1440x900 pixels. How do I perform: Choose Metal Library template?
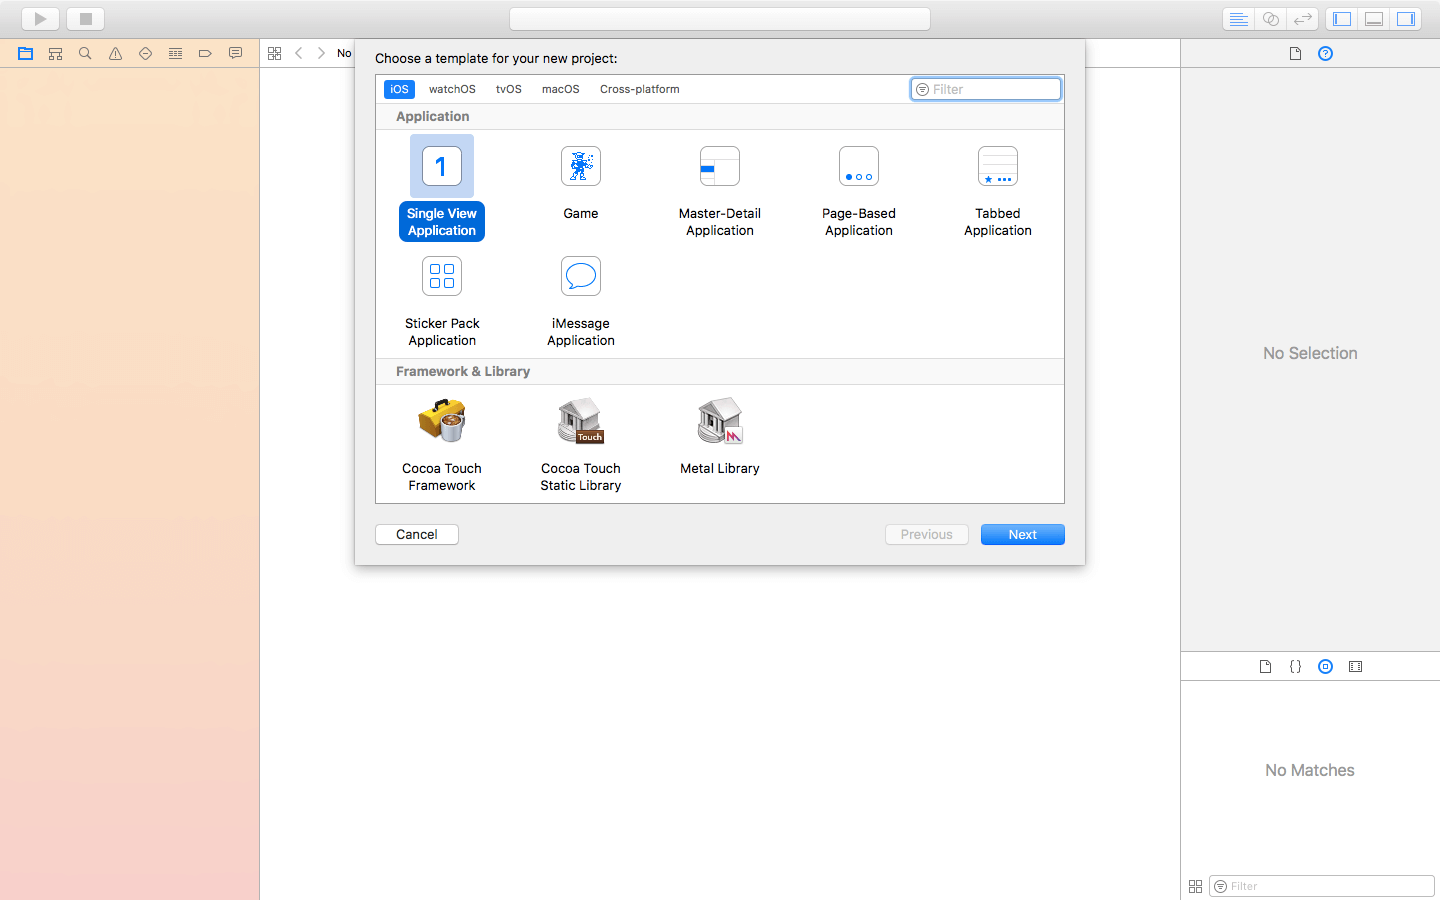pos(720,435)
